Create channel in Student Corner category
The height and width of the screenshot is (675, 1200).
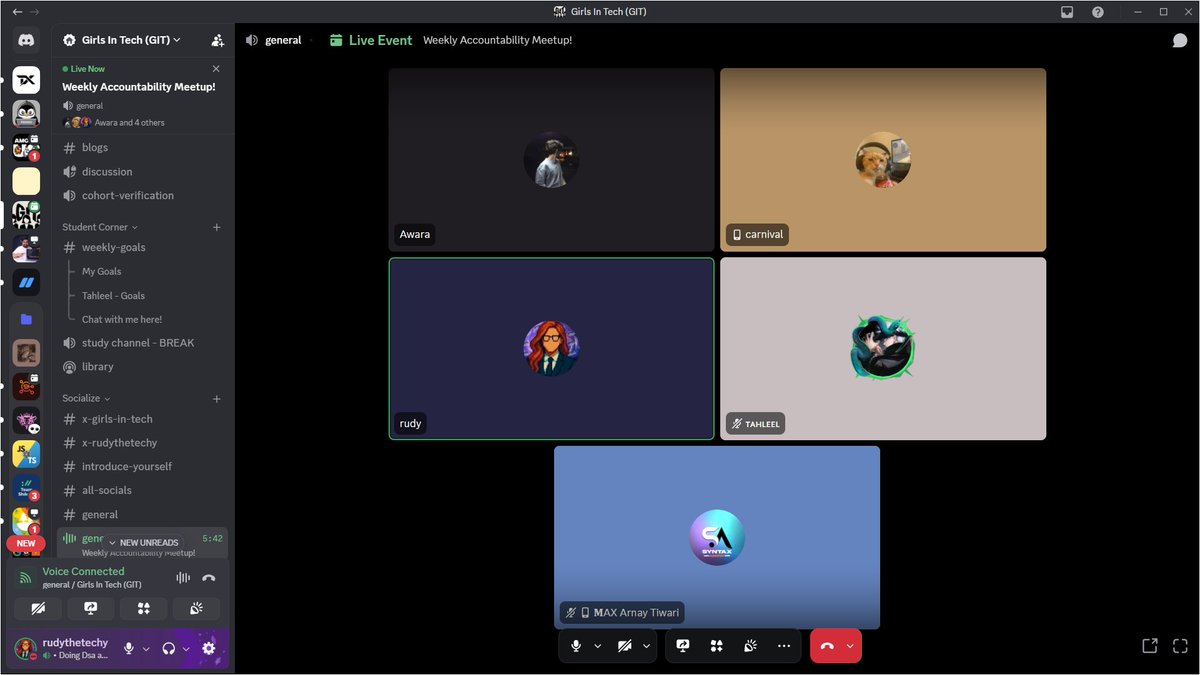[x=217, y=227]
